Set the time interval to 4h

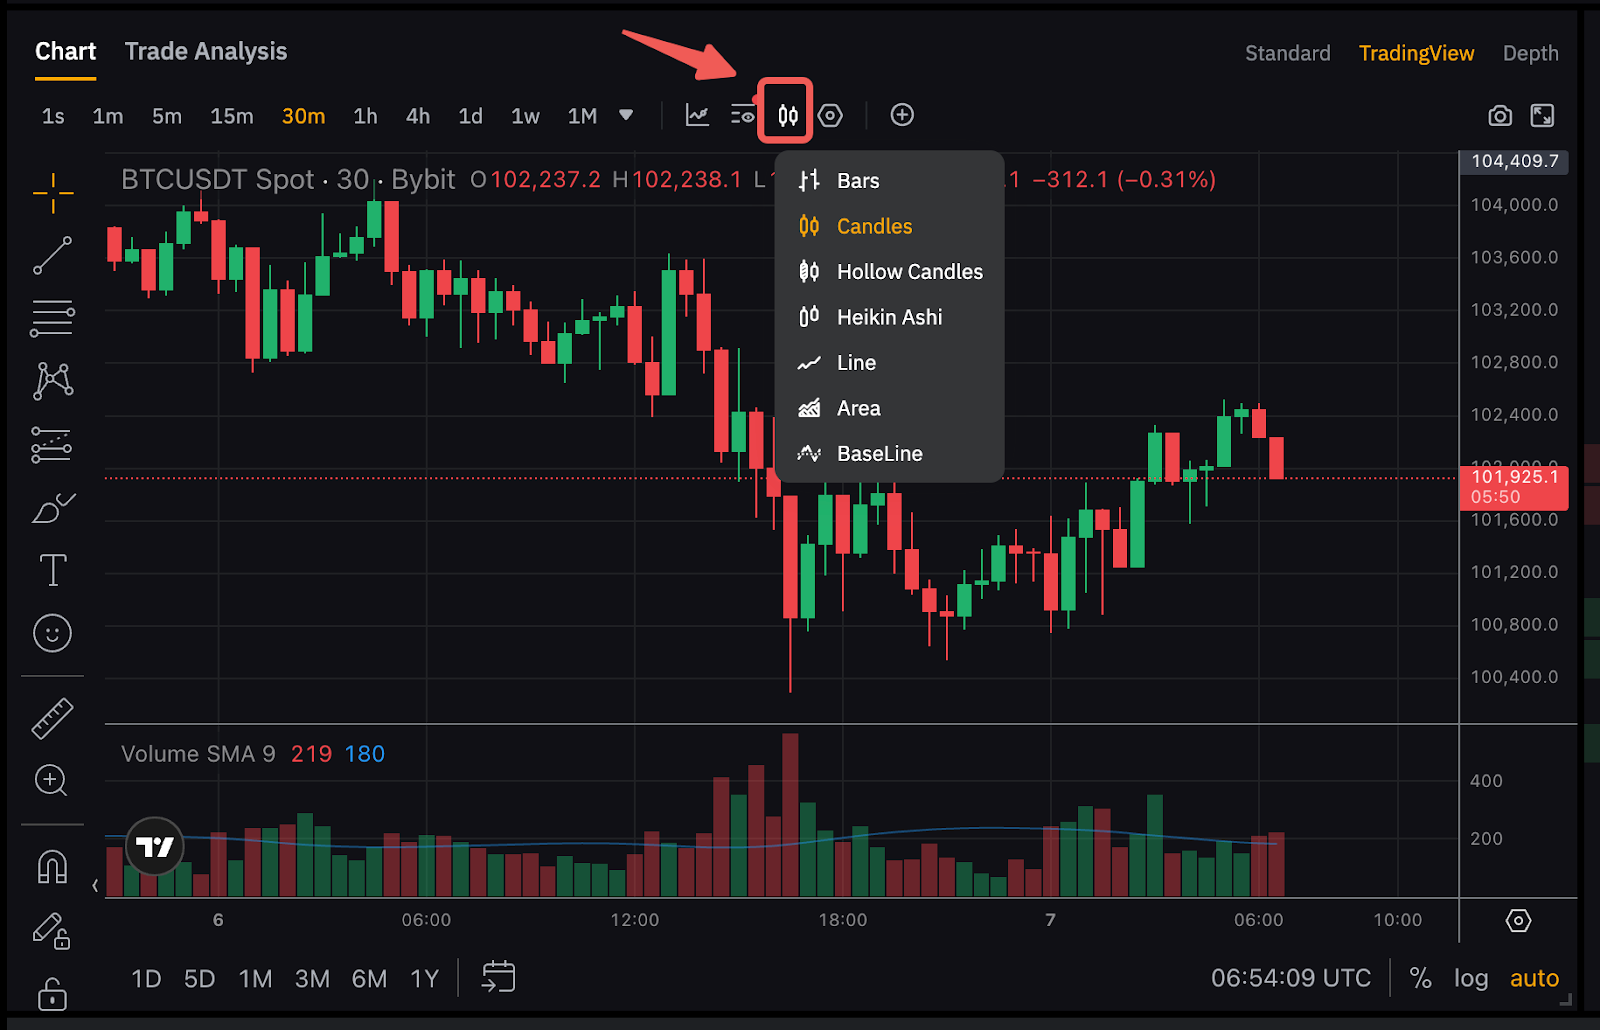pyautogui.click(x=417, y=116)
